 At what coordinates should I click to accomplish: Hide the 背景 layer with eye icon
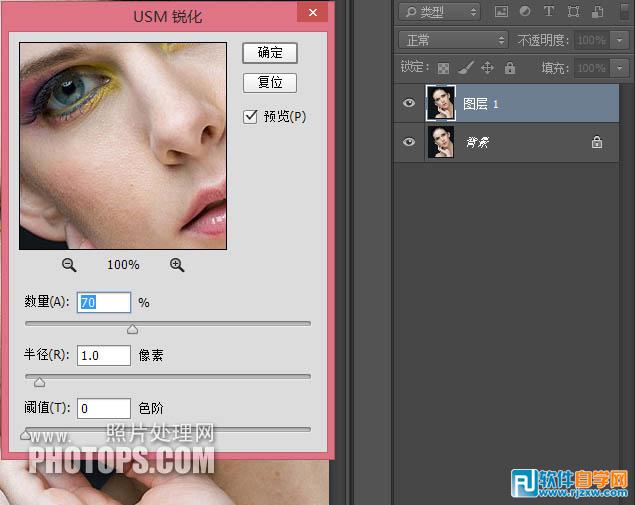point(409,142)
